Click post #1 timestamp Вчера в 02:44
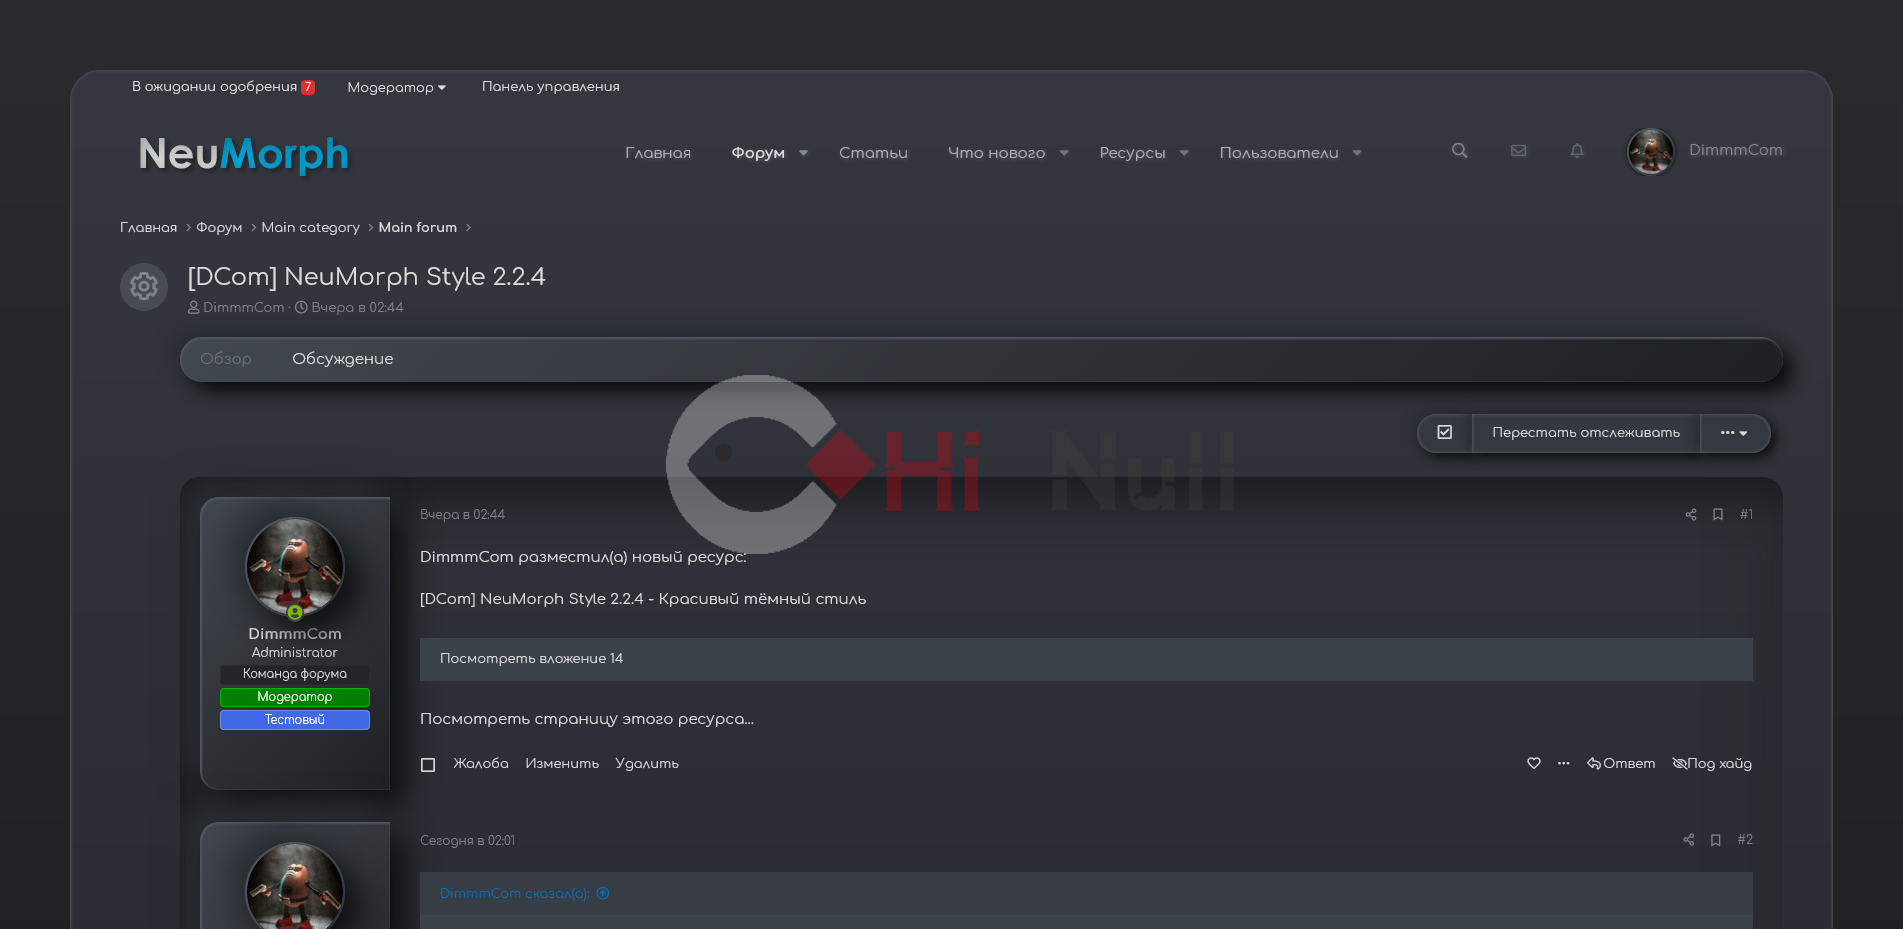Image resolution: width=1903 pixels, height=929 pixels. point(462,515)
